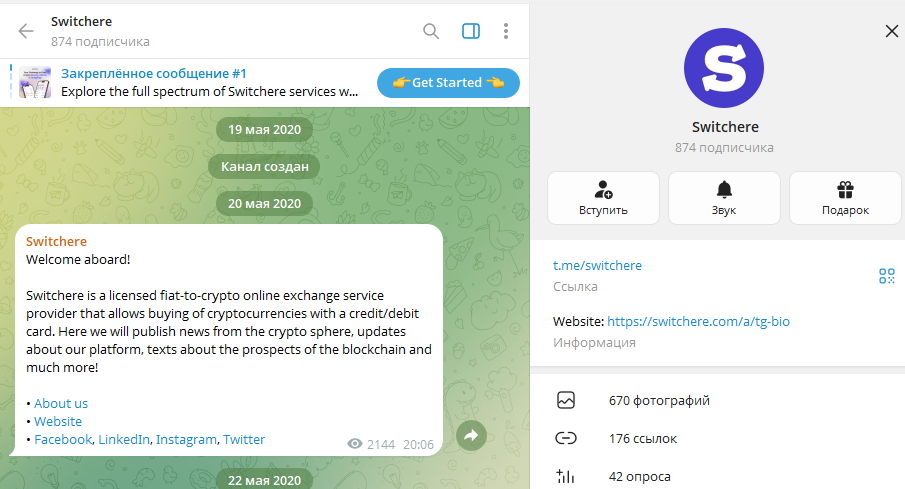Screen dimensions: 905x489
Task: Open pinned message #1
Action: coord(210,83)
